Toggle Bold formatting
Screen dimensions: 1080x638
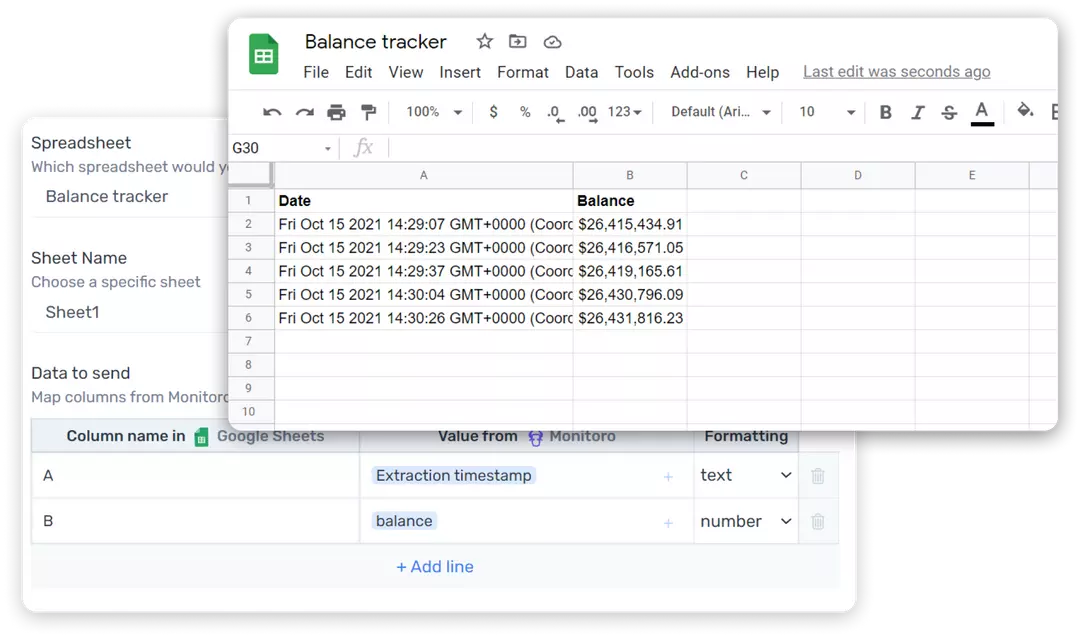[886, 112]
